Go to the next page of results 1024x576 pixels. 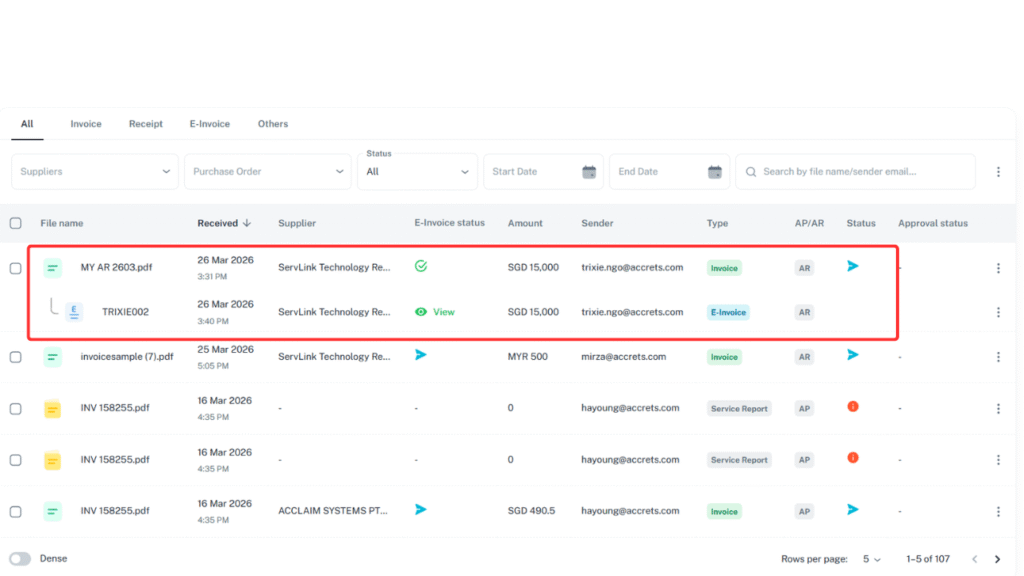997,559
